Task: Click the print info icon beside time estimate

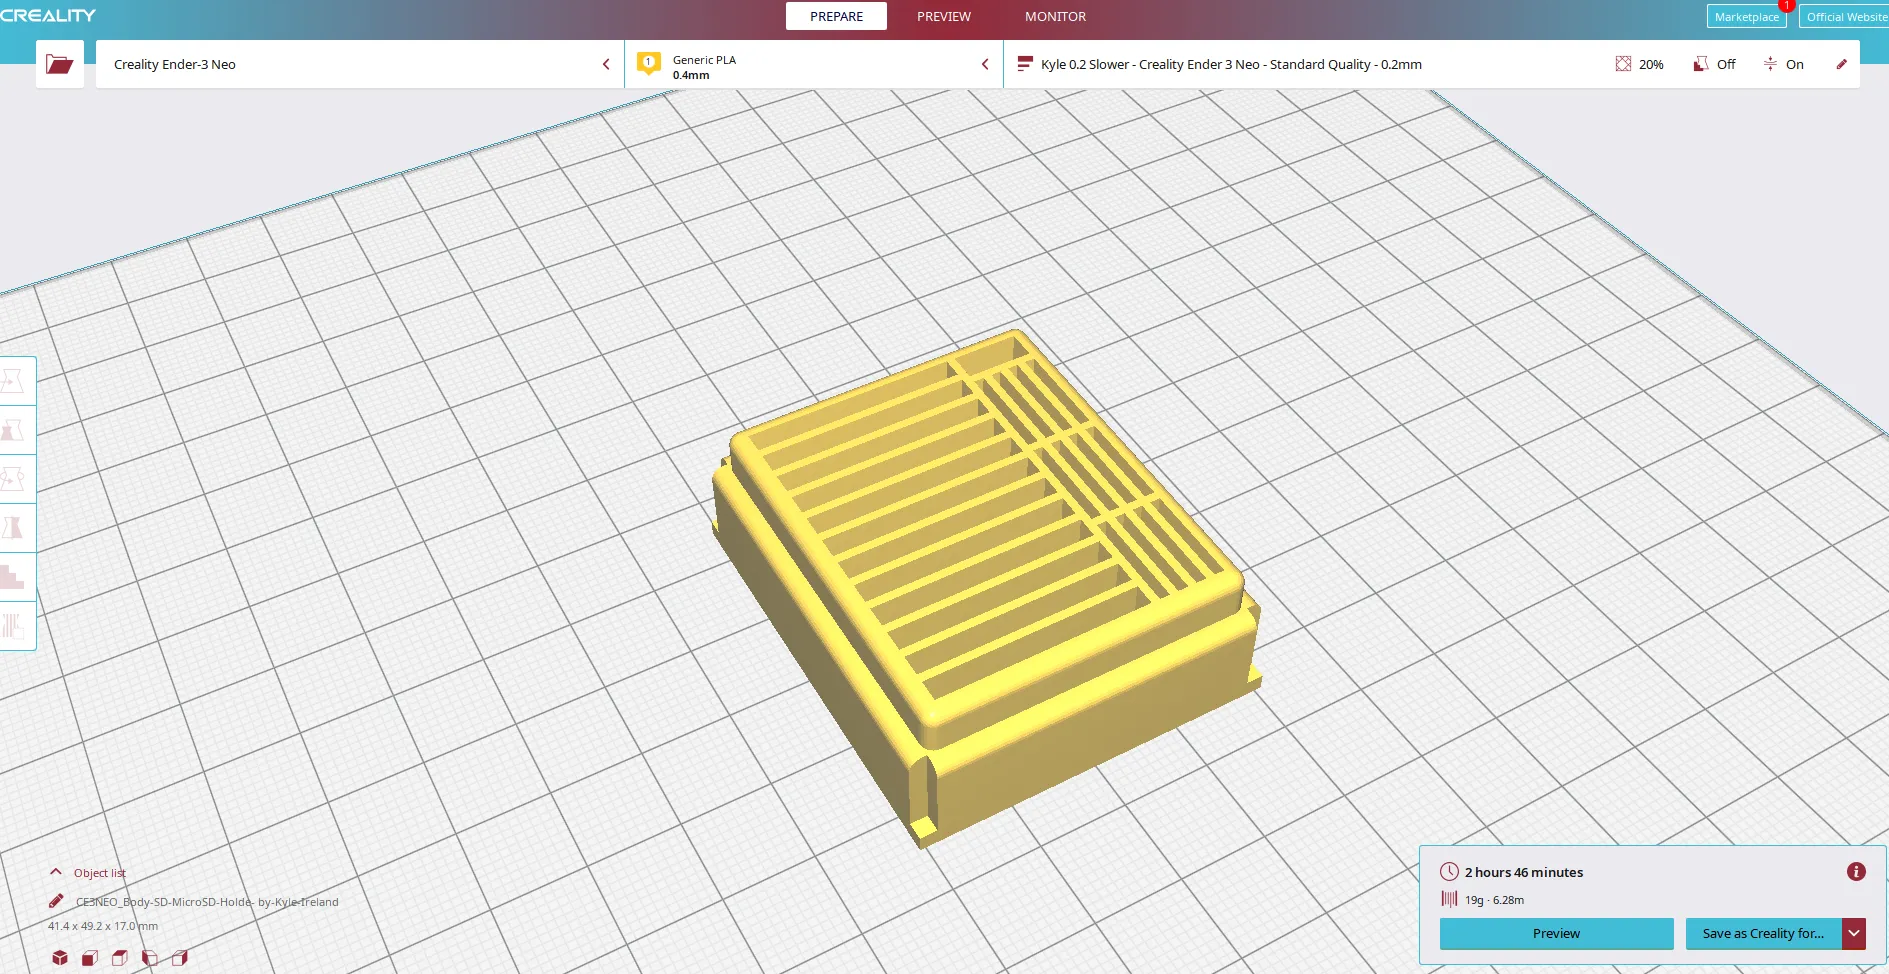Action: click(1856, 872)
